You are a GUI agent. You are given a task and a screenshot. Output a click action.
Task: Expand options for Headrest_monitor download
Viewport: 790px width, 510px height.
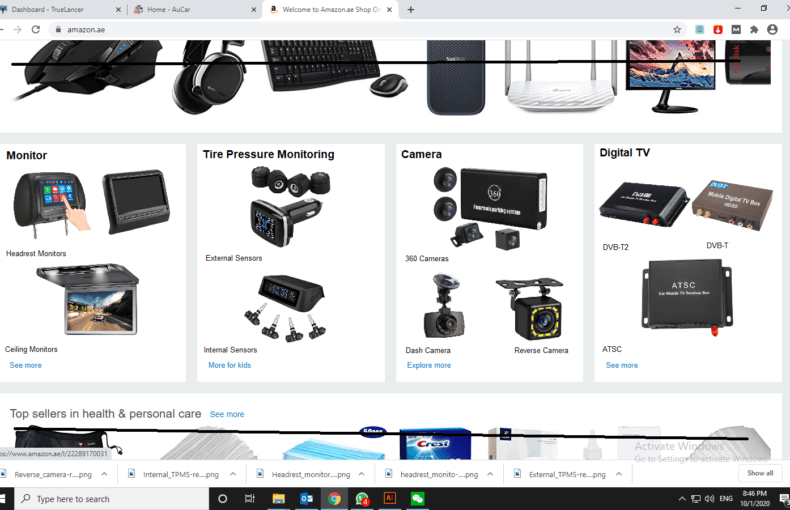[362, 474]
